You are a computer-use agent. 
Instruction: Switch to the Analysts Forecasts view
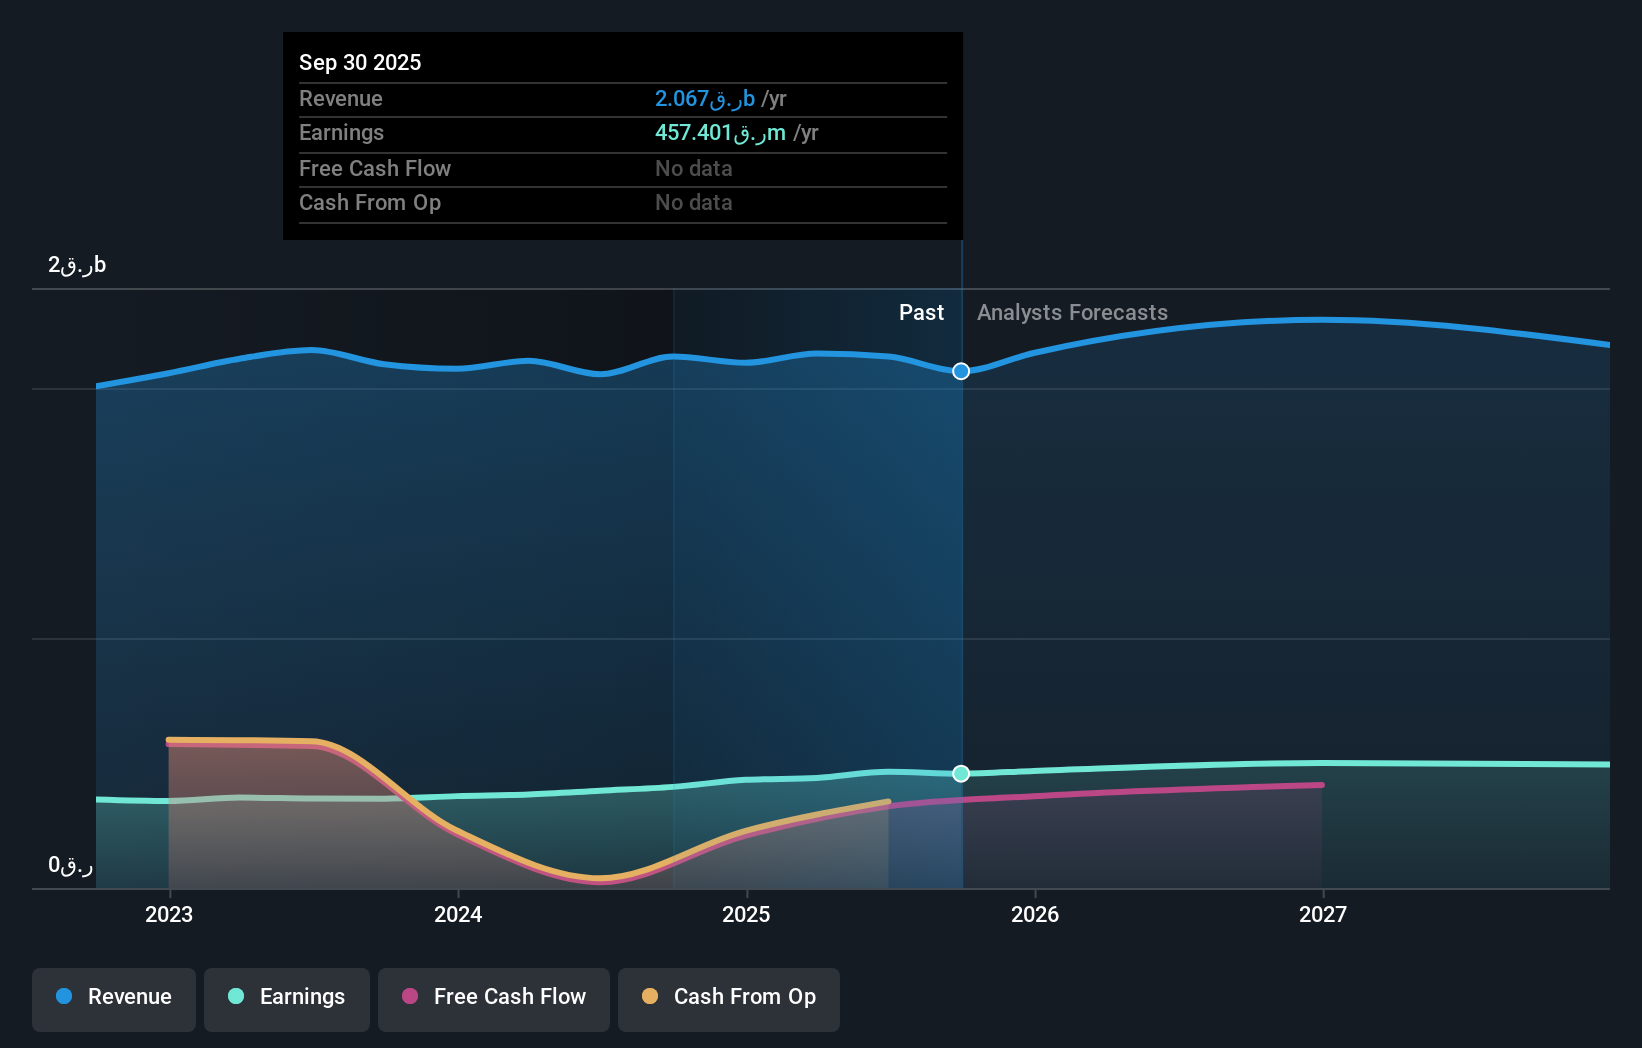1071,312
